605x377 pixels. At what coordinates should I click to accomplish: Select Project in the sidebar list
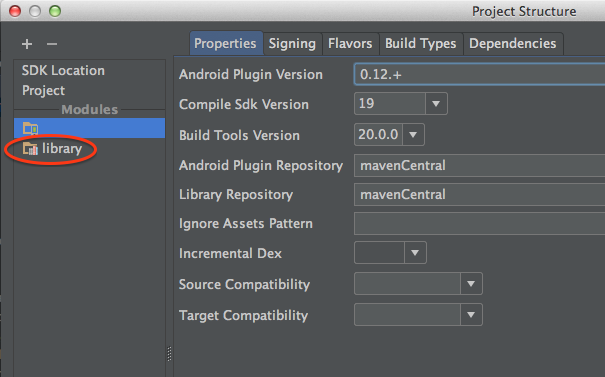click(44, 91)
